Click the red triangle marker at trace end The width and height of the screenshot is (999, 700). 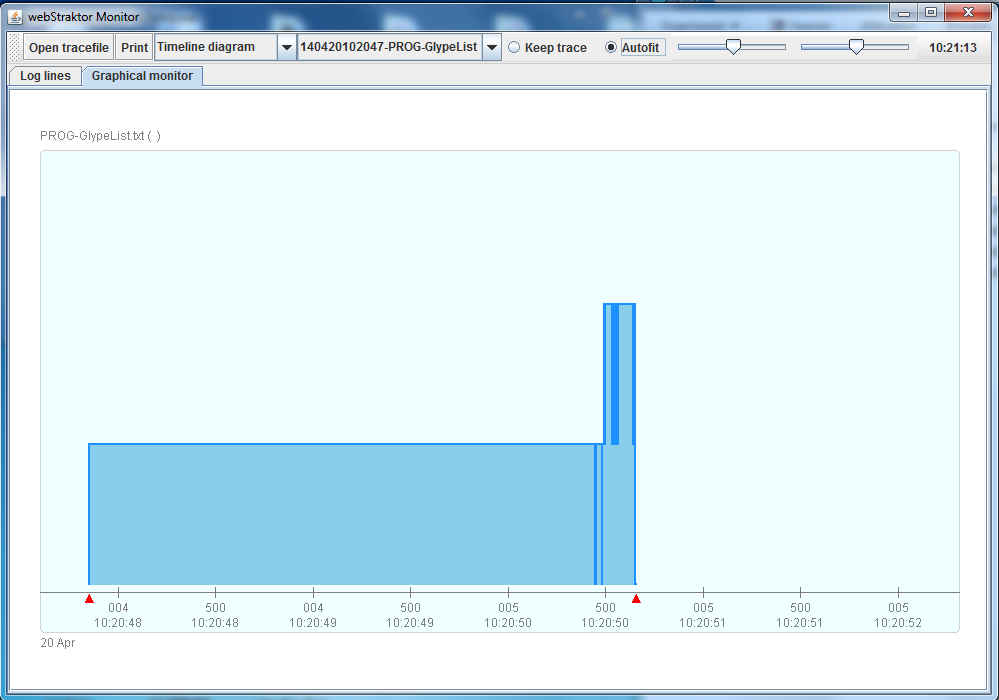tap(637, 598)
